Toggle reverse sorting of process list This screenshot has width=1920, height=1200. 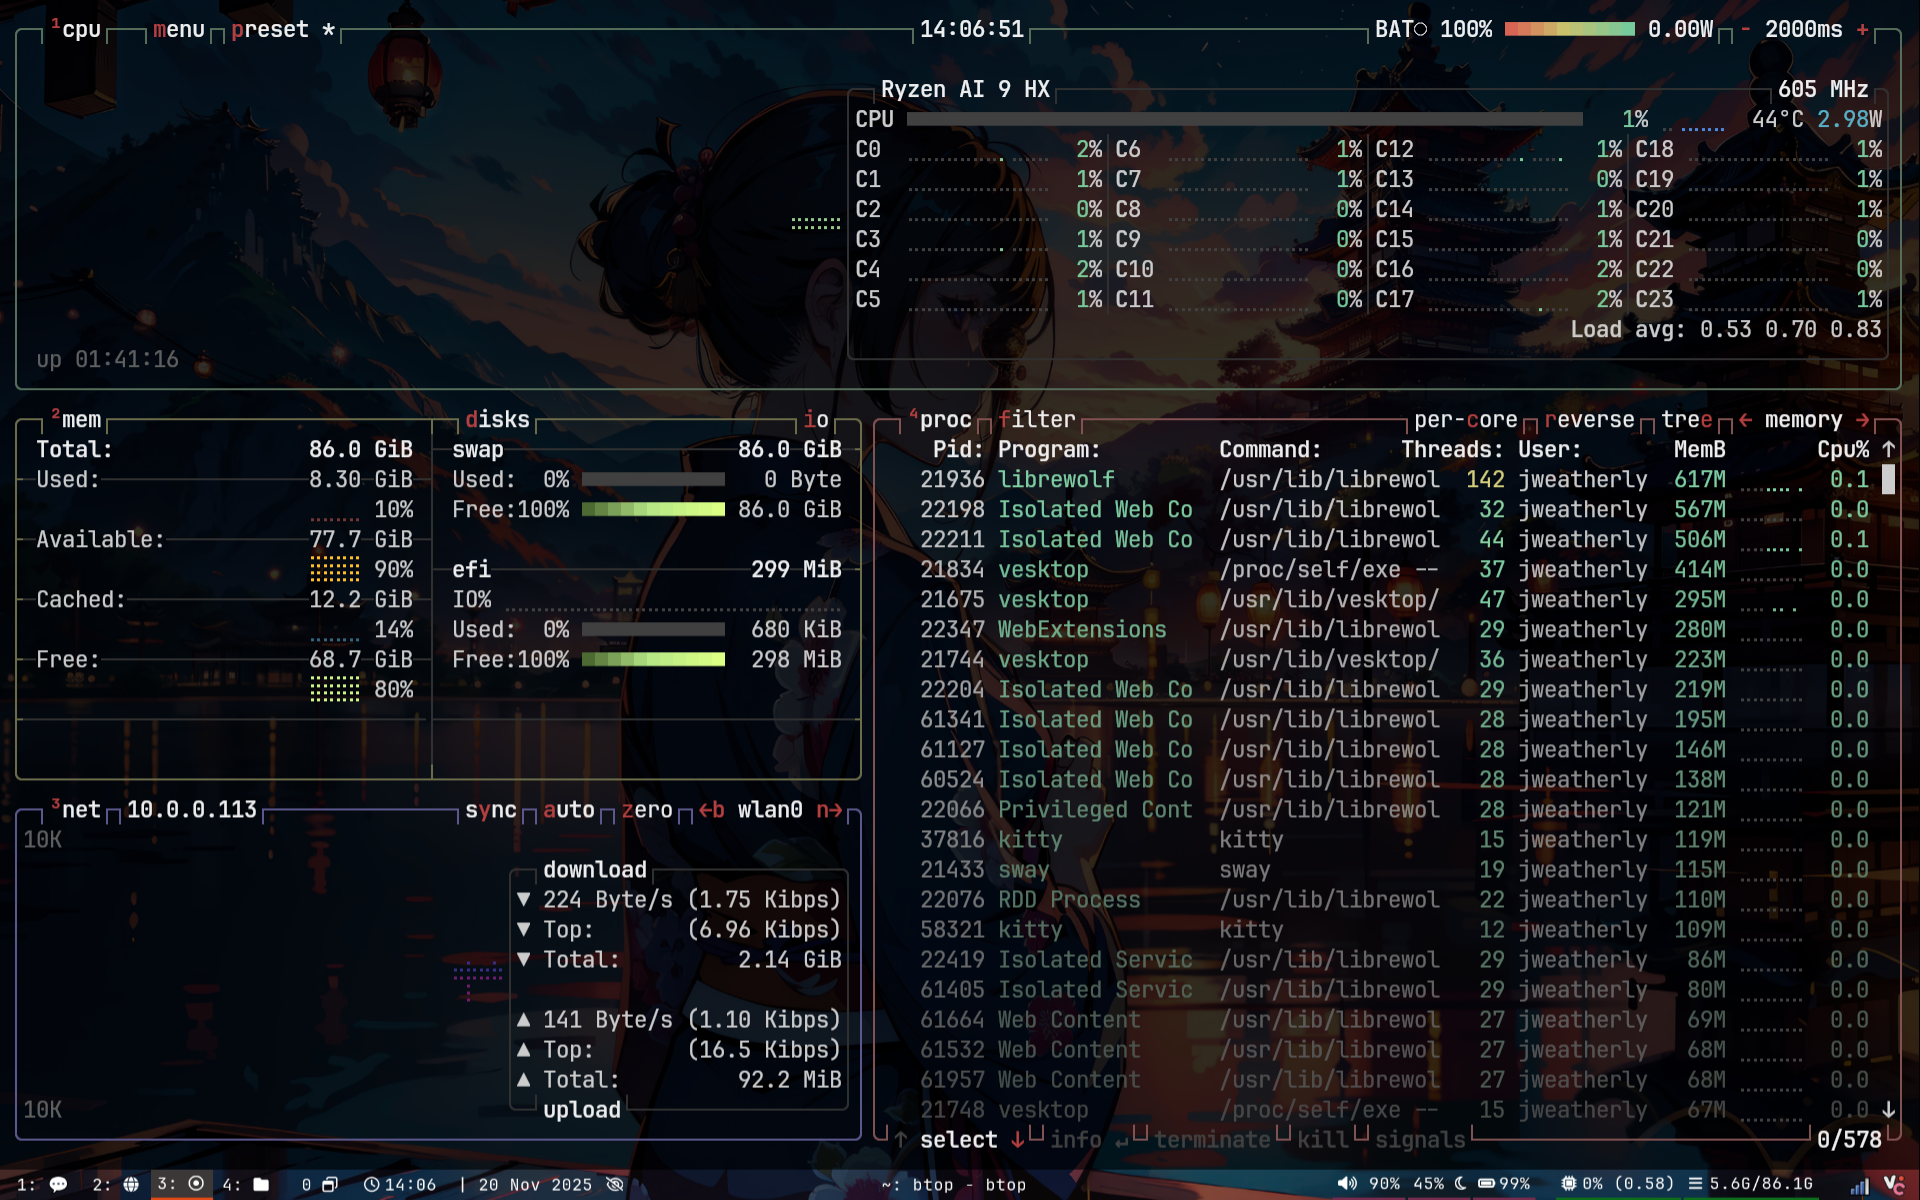[x=1589, y=420]
